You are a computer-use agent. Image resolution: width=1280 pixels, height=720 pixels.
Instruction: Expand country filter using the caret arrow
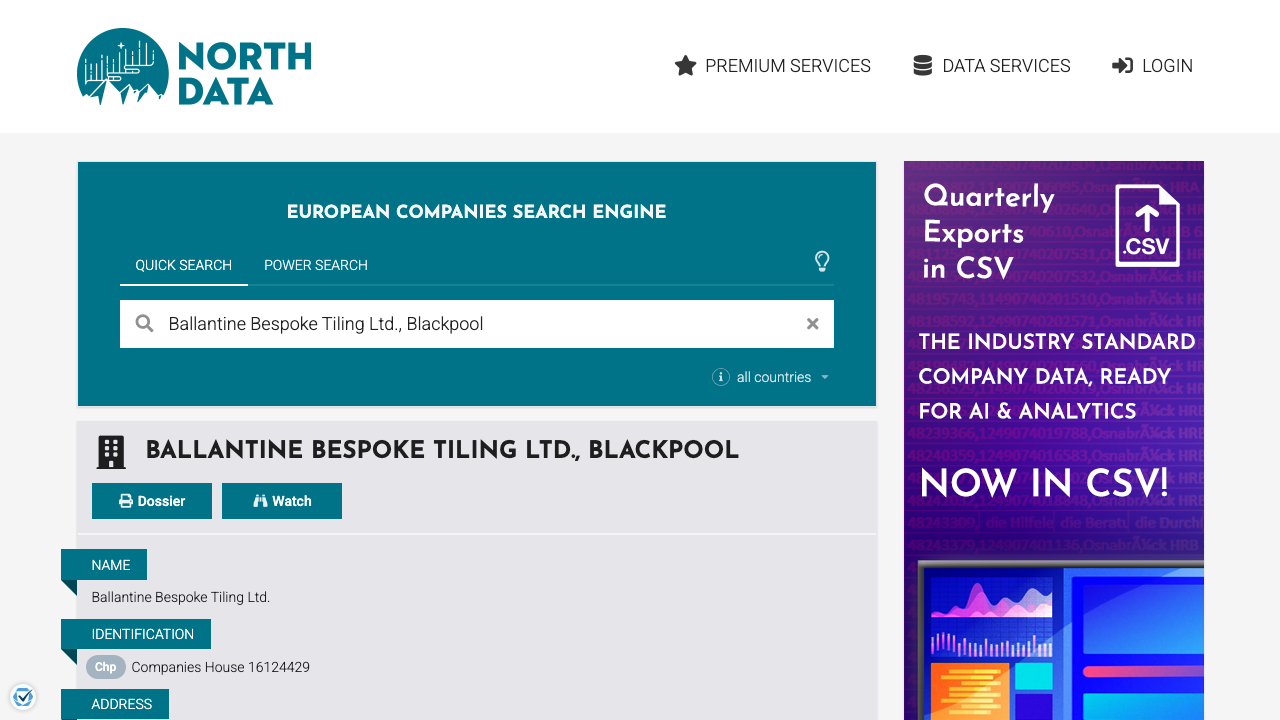pyautogui.click(x=825, y=377)
